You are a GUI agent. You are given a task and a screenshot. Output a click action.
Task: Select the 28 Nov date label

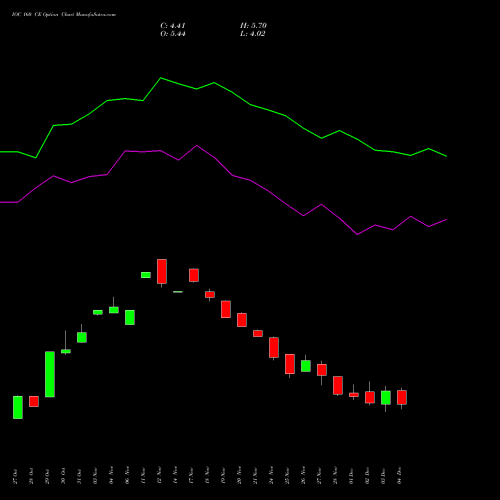(335, 476)
